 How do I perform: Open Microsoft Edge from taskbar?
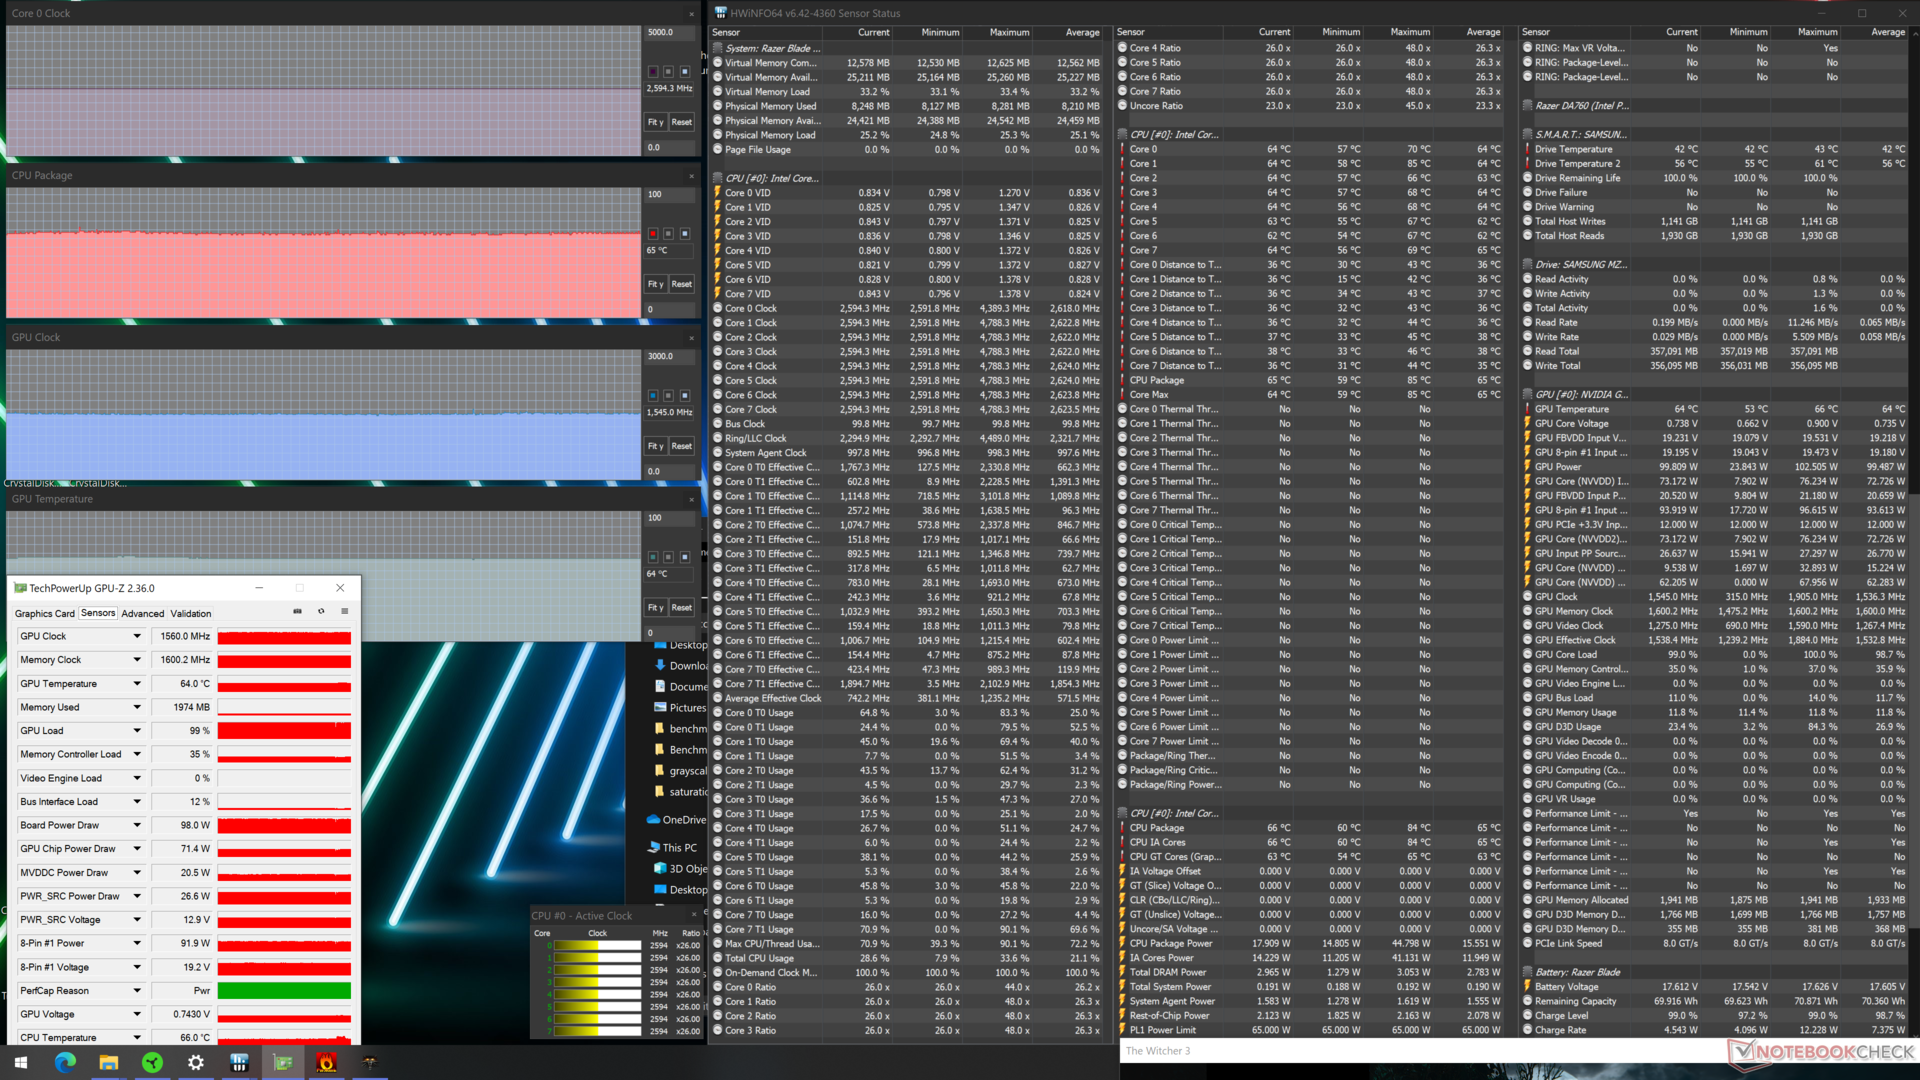[65, 1062]
